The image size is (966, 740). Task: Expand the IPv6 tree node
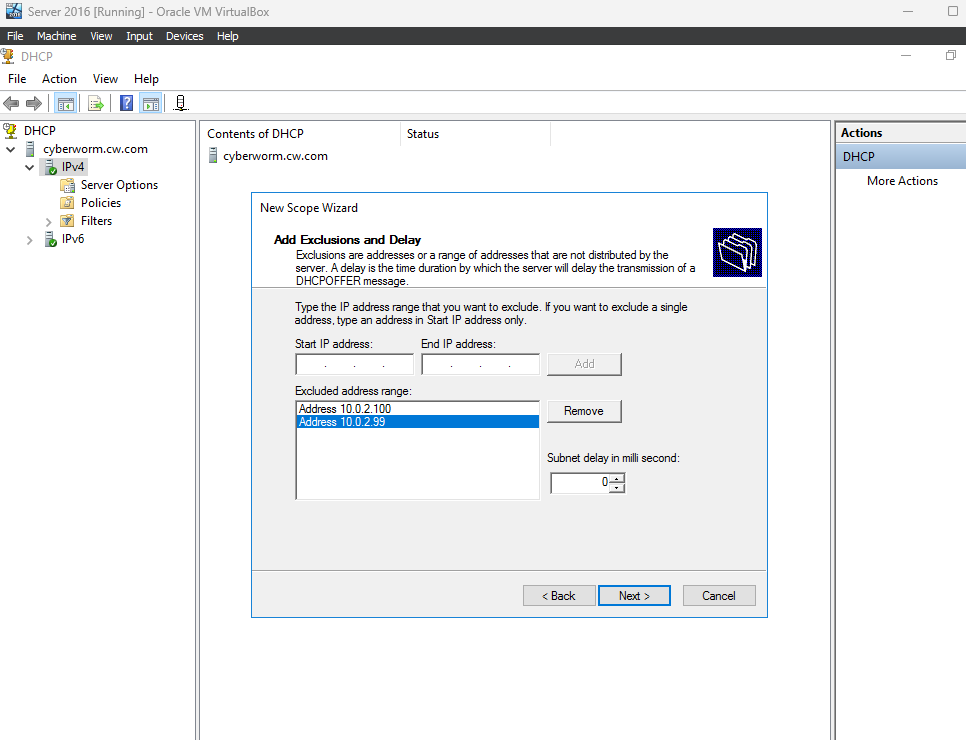30,240
